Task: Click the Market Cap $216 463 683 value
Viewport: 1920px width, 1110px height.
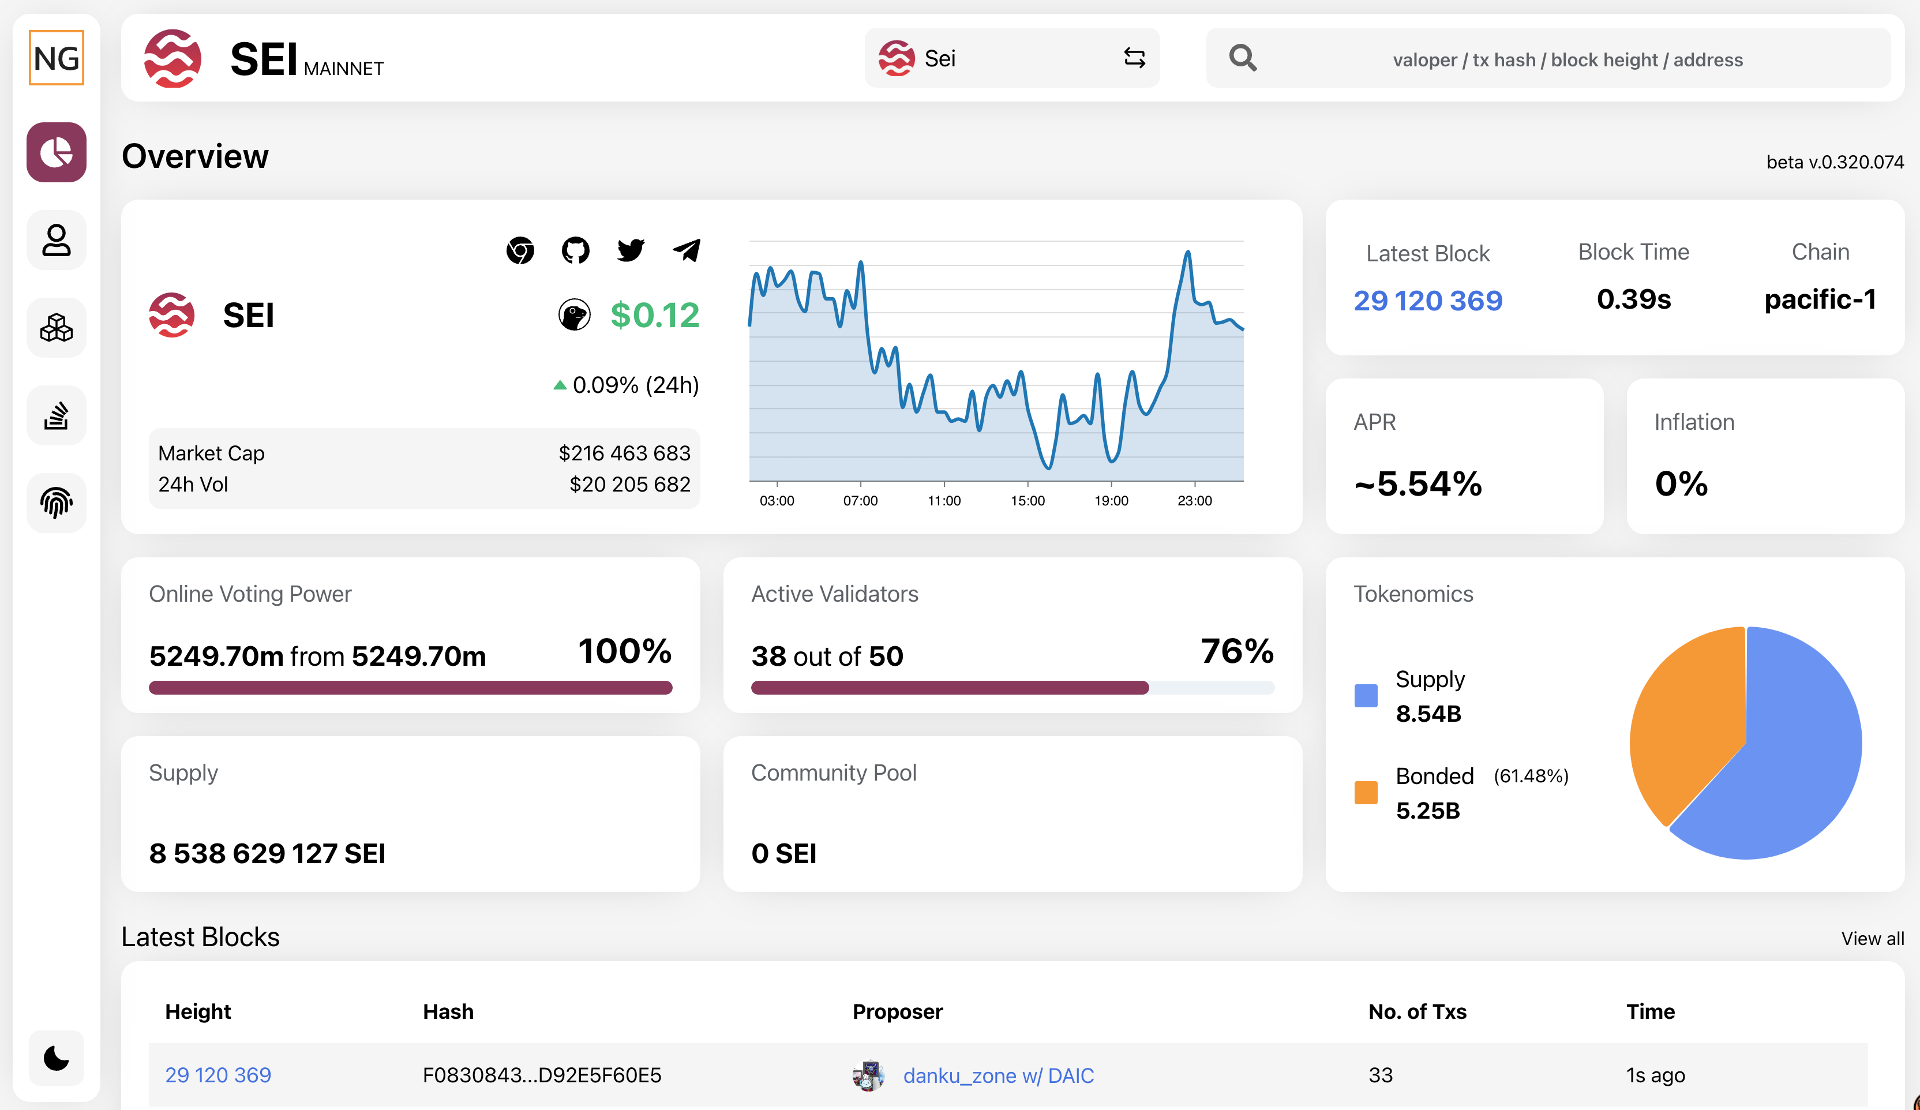Action: (x=624, y=453)
